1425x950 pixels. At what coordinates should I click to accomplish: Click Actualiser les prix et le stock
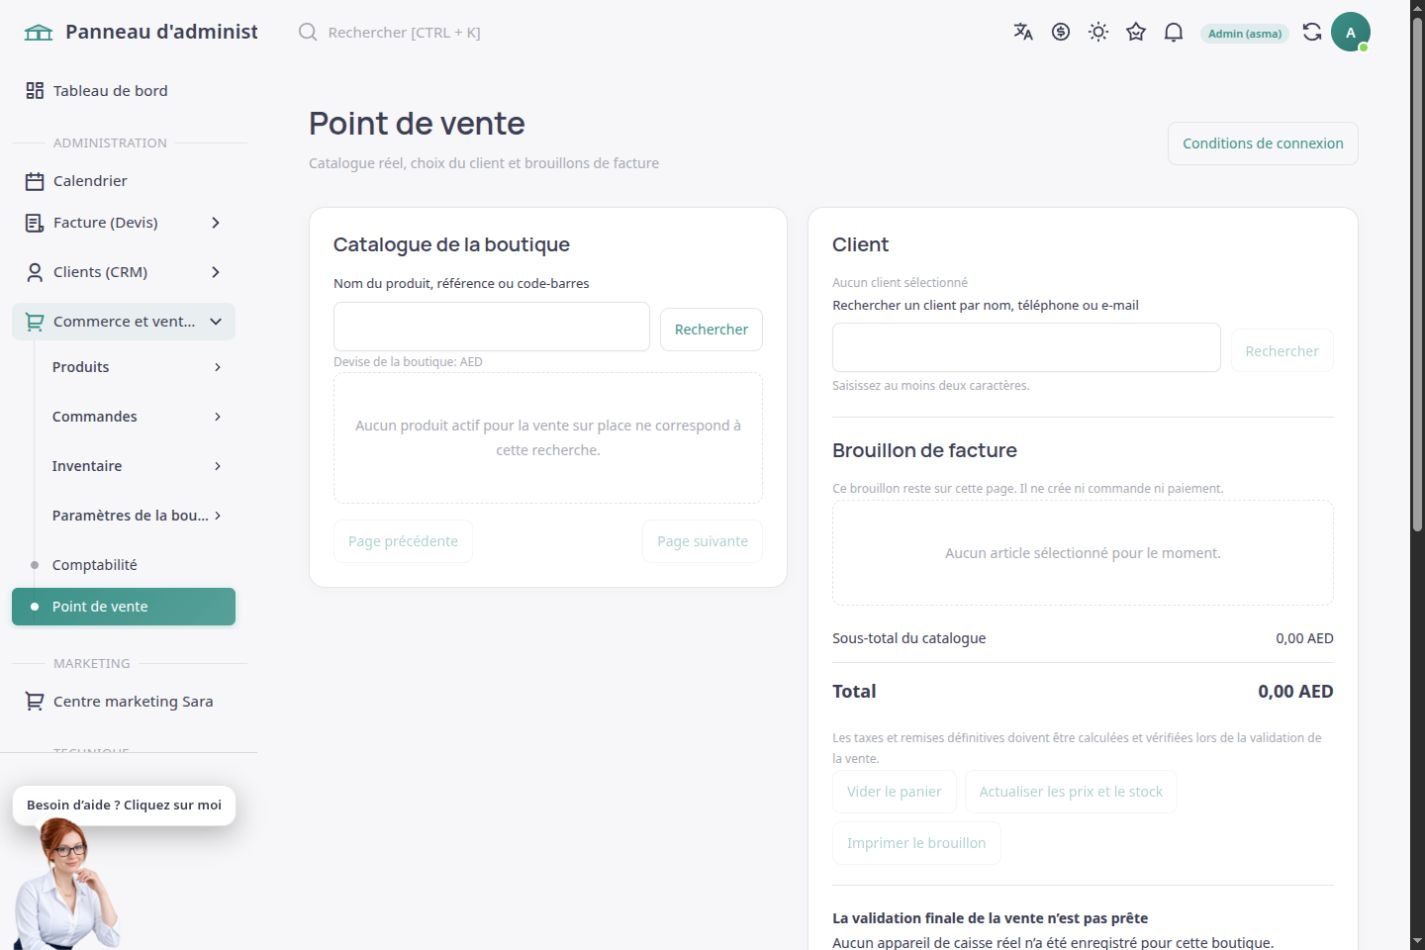tap(1071, 792)
